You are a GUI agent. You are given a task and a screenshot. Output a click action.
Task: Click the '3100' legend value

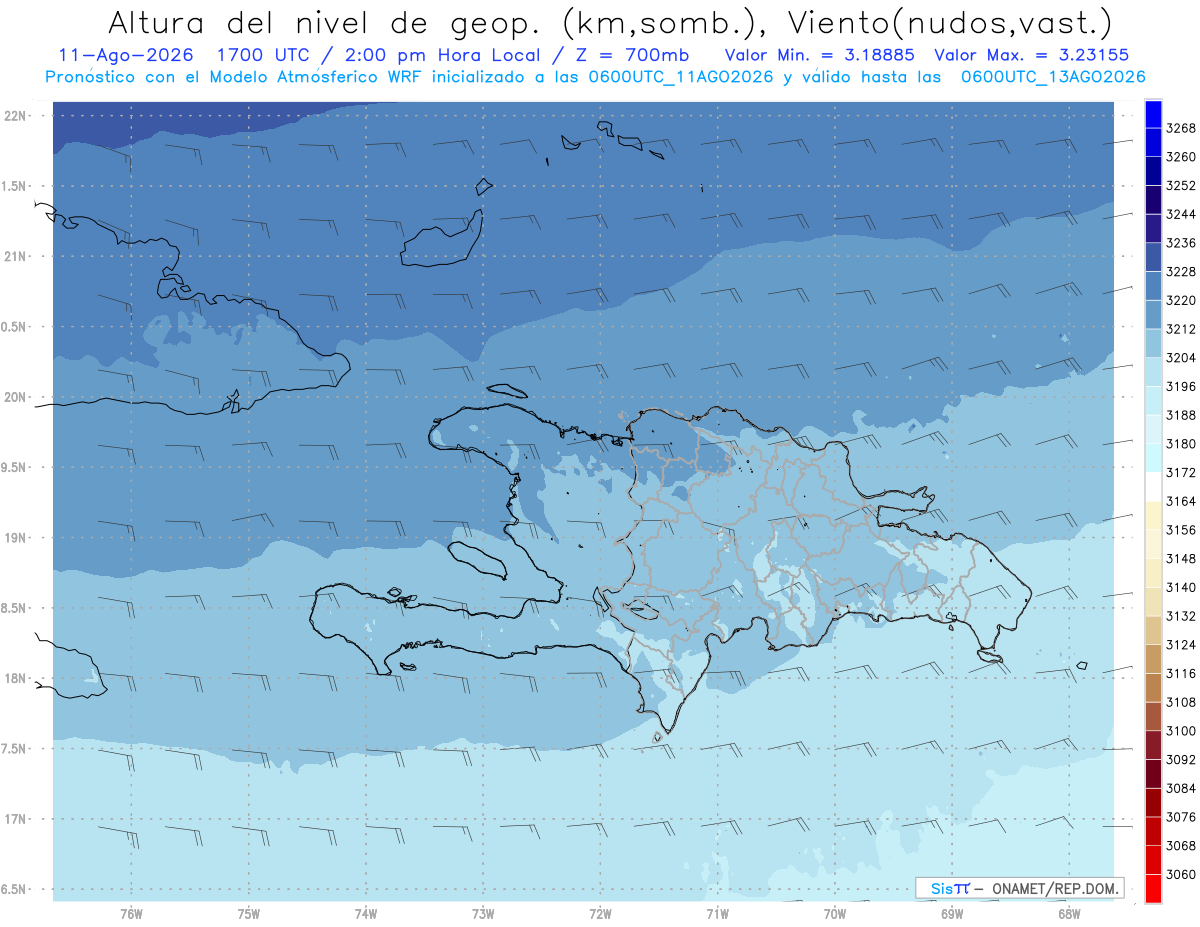pos(1181,731)
